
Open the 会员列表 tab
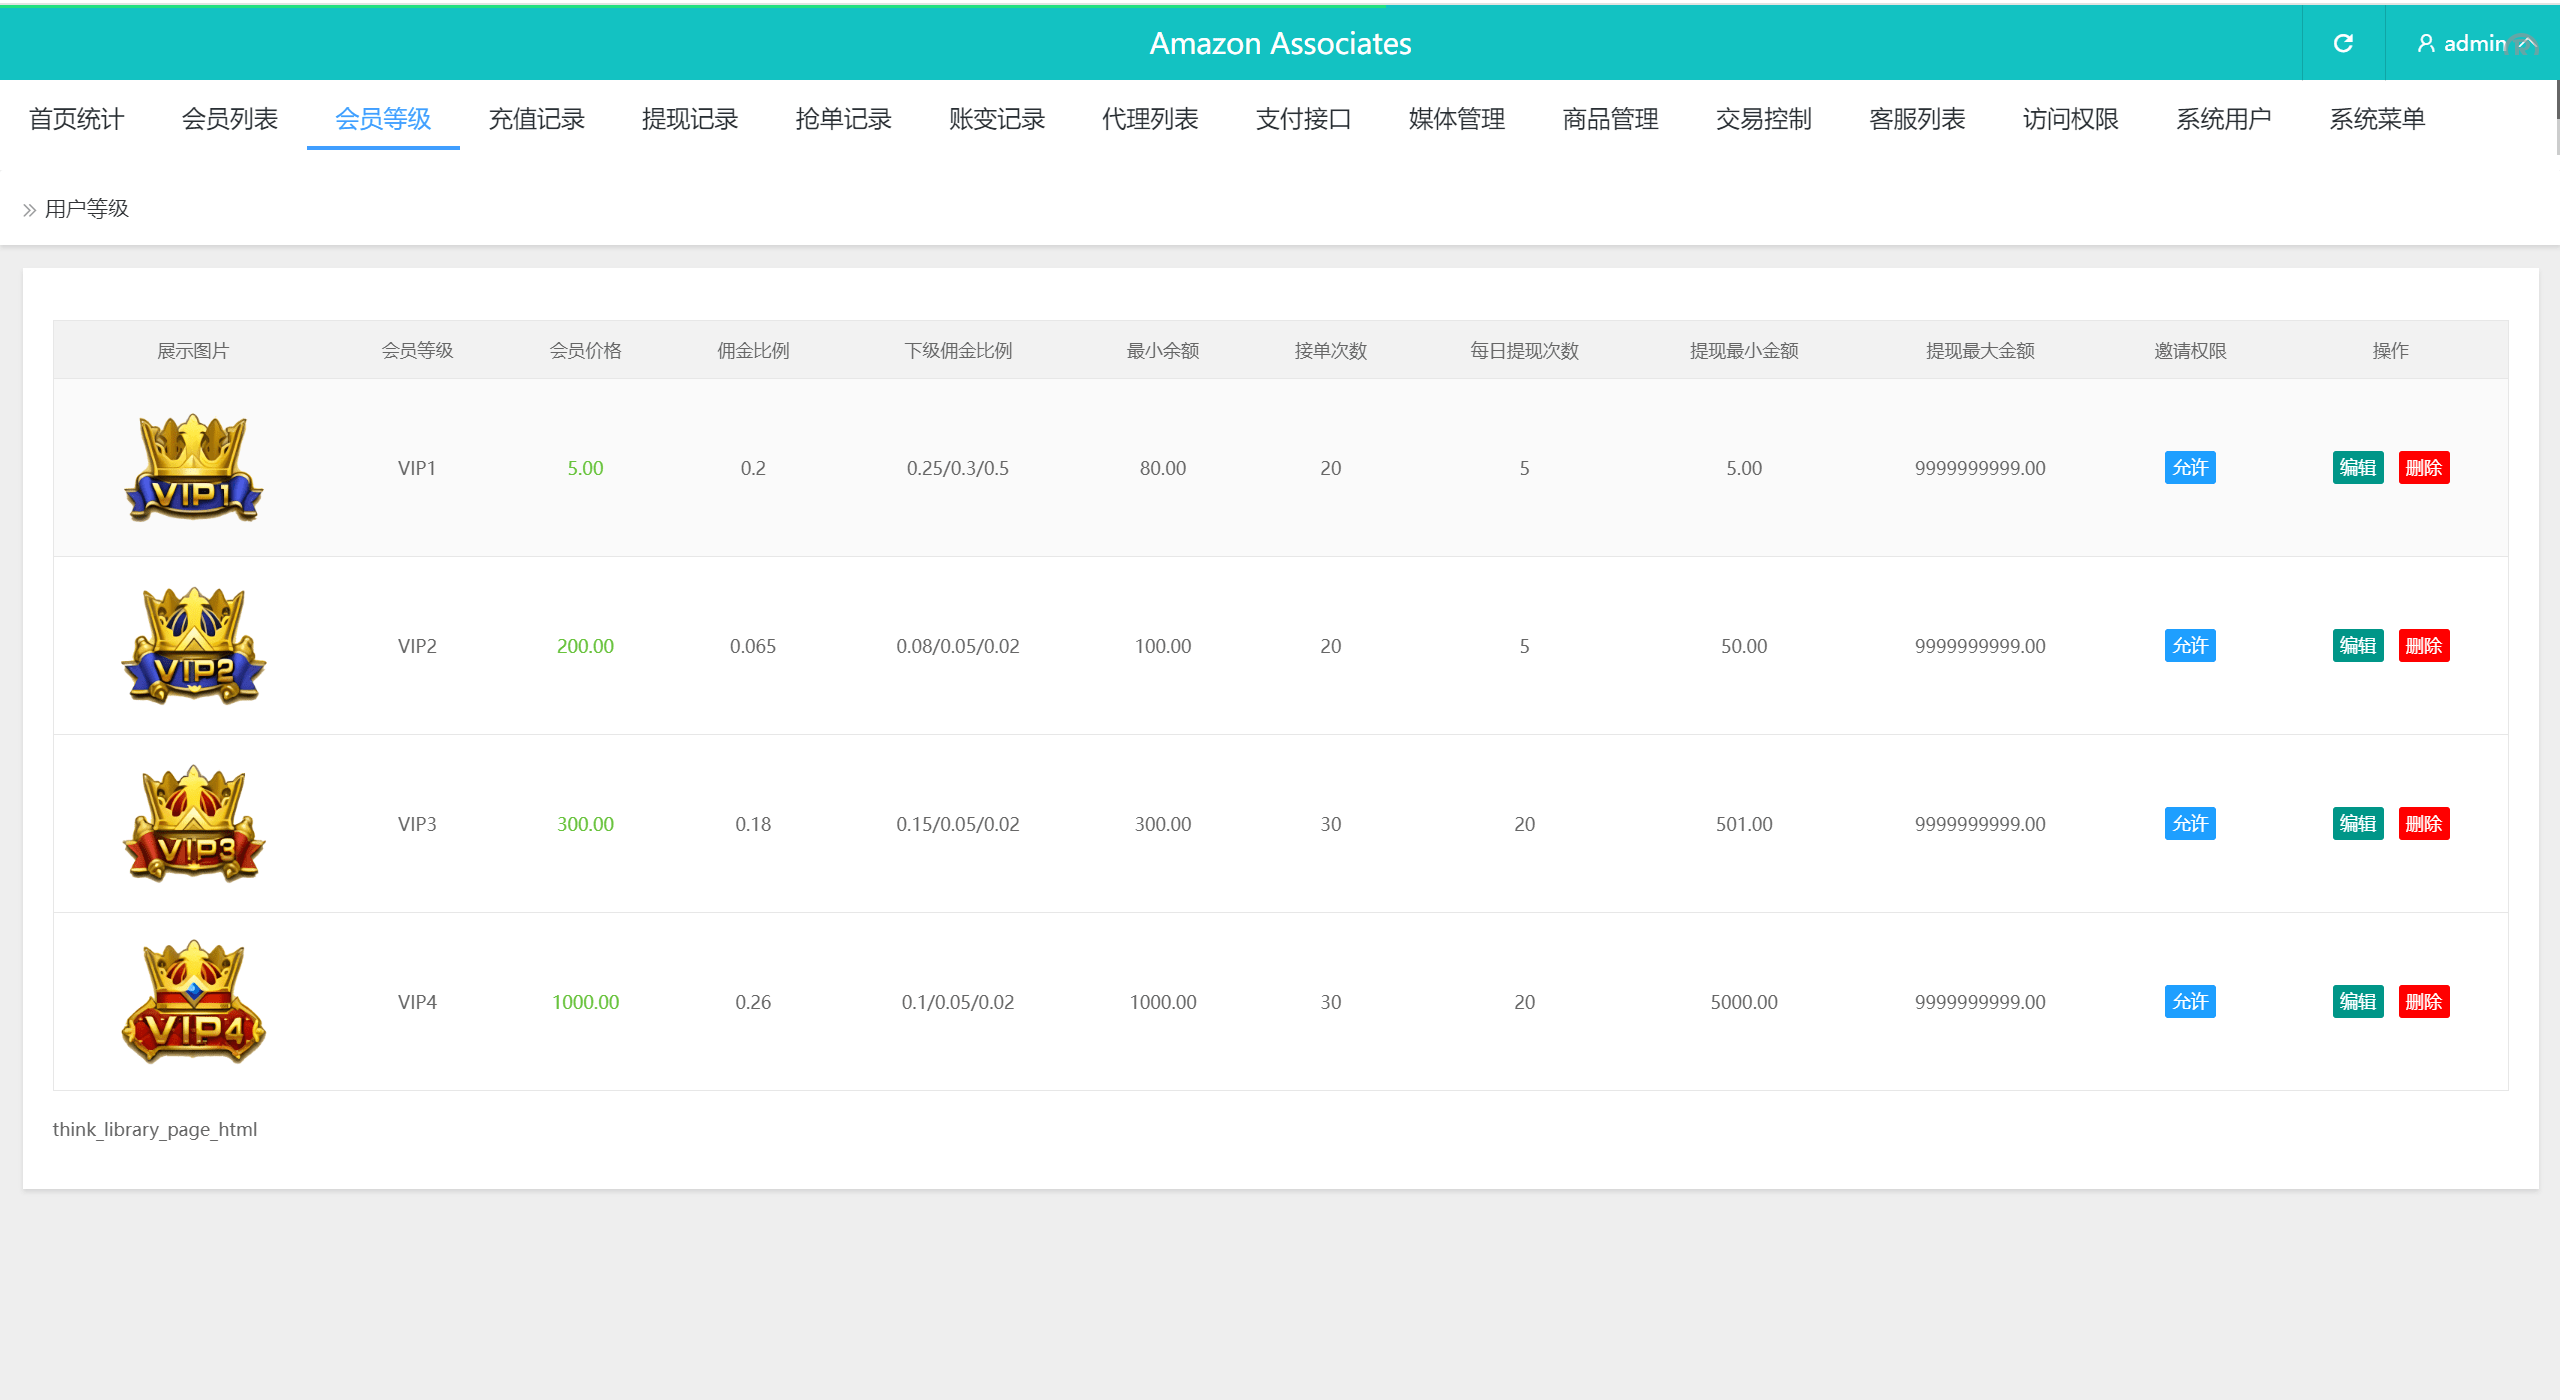(x=229, y=119)
